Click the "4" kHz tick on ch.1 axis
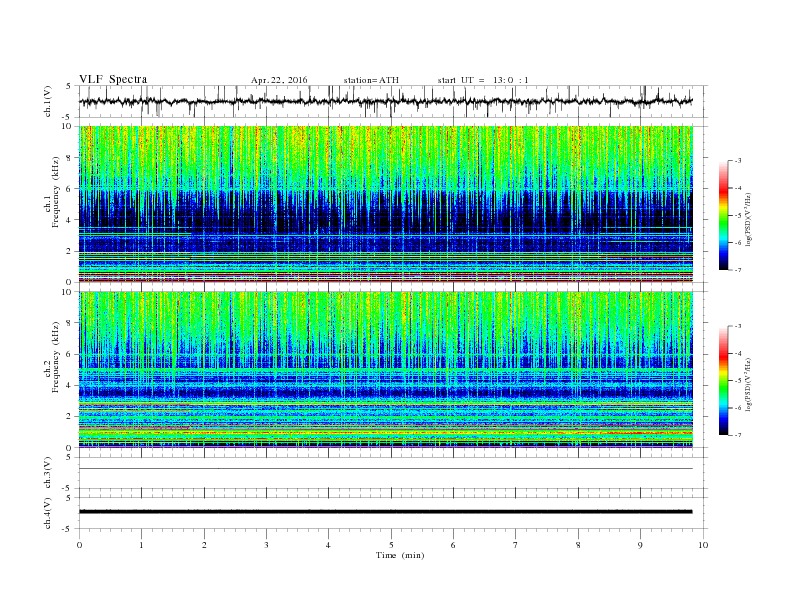Image resolution: width=792 pixels, height=612 pixels. [x=69, y=220]
